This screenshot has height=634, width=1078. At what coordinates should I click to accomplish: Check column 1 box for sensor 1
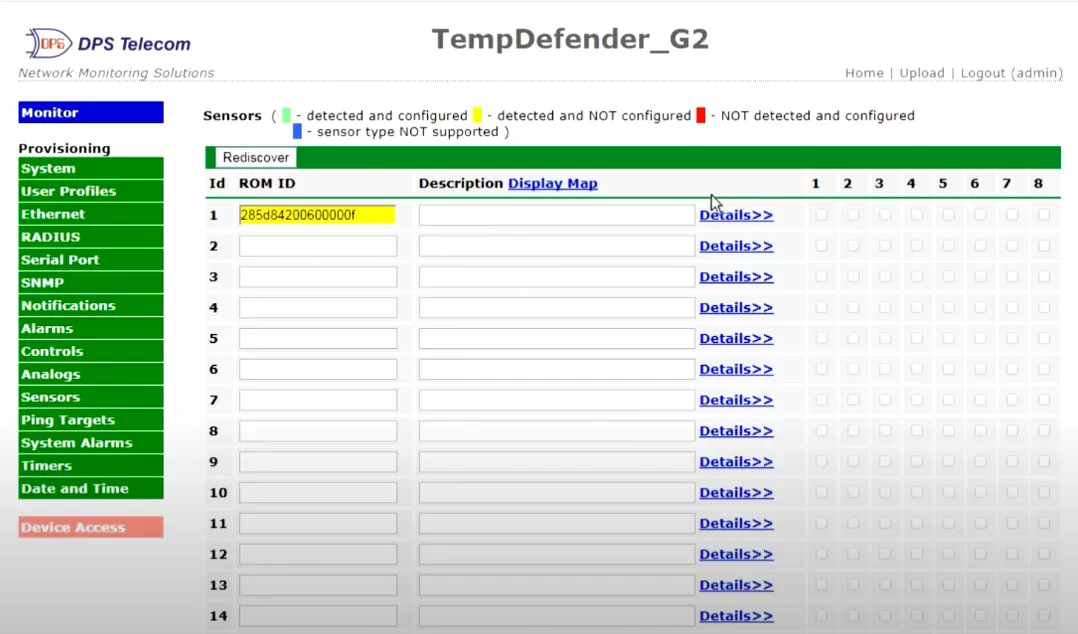pyautogui.click(x=821, y=215)
